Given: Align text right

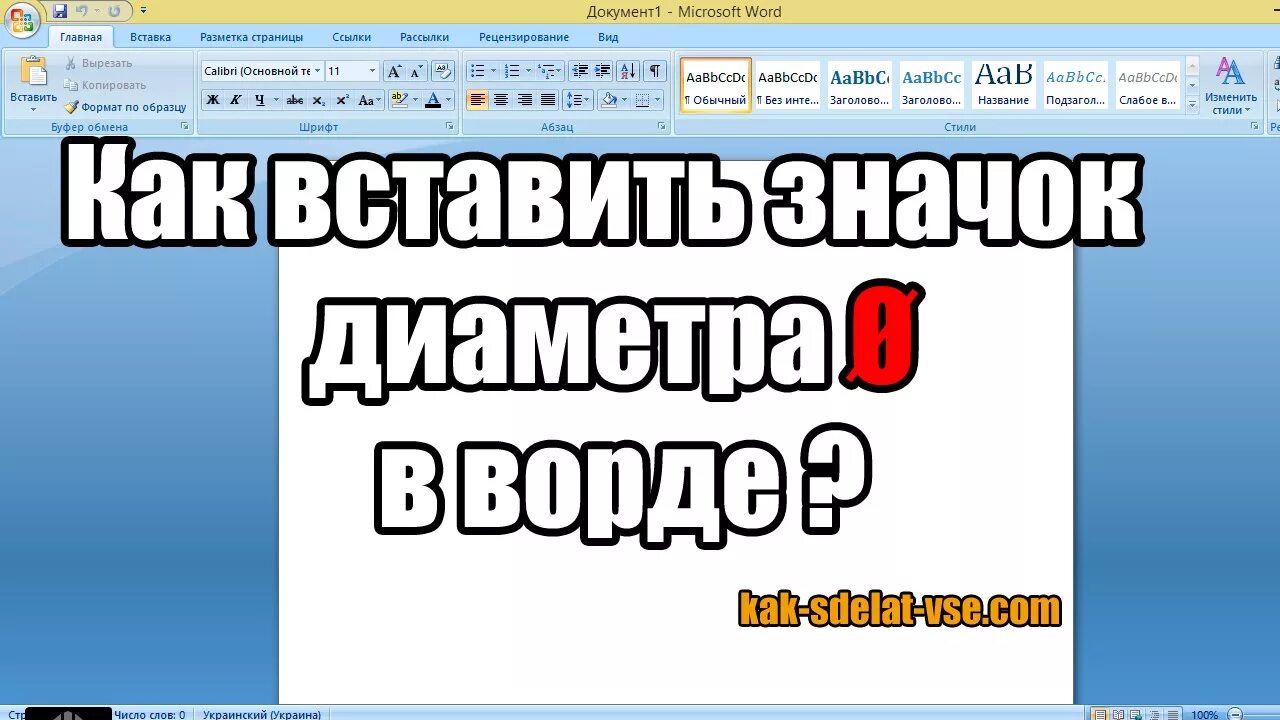Looking at the screenshot, I should [x=524, y=100].
